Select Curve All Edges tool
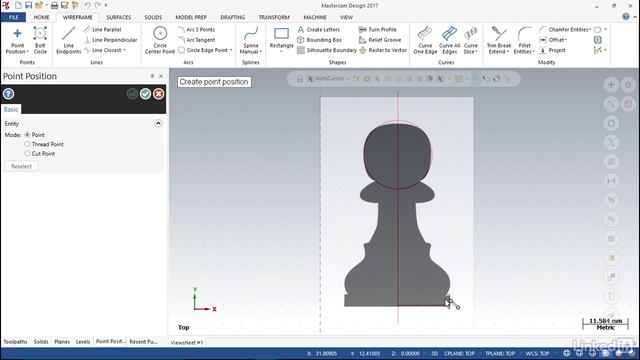 (449, 41)
